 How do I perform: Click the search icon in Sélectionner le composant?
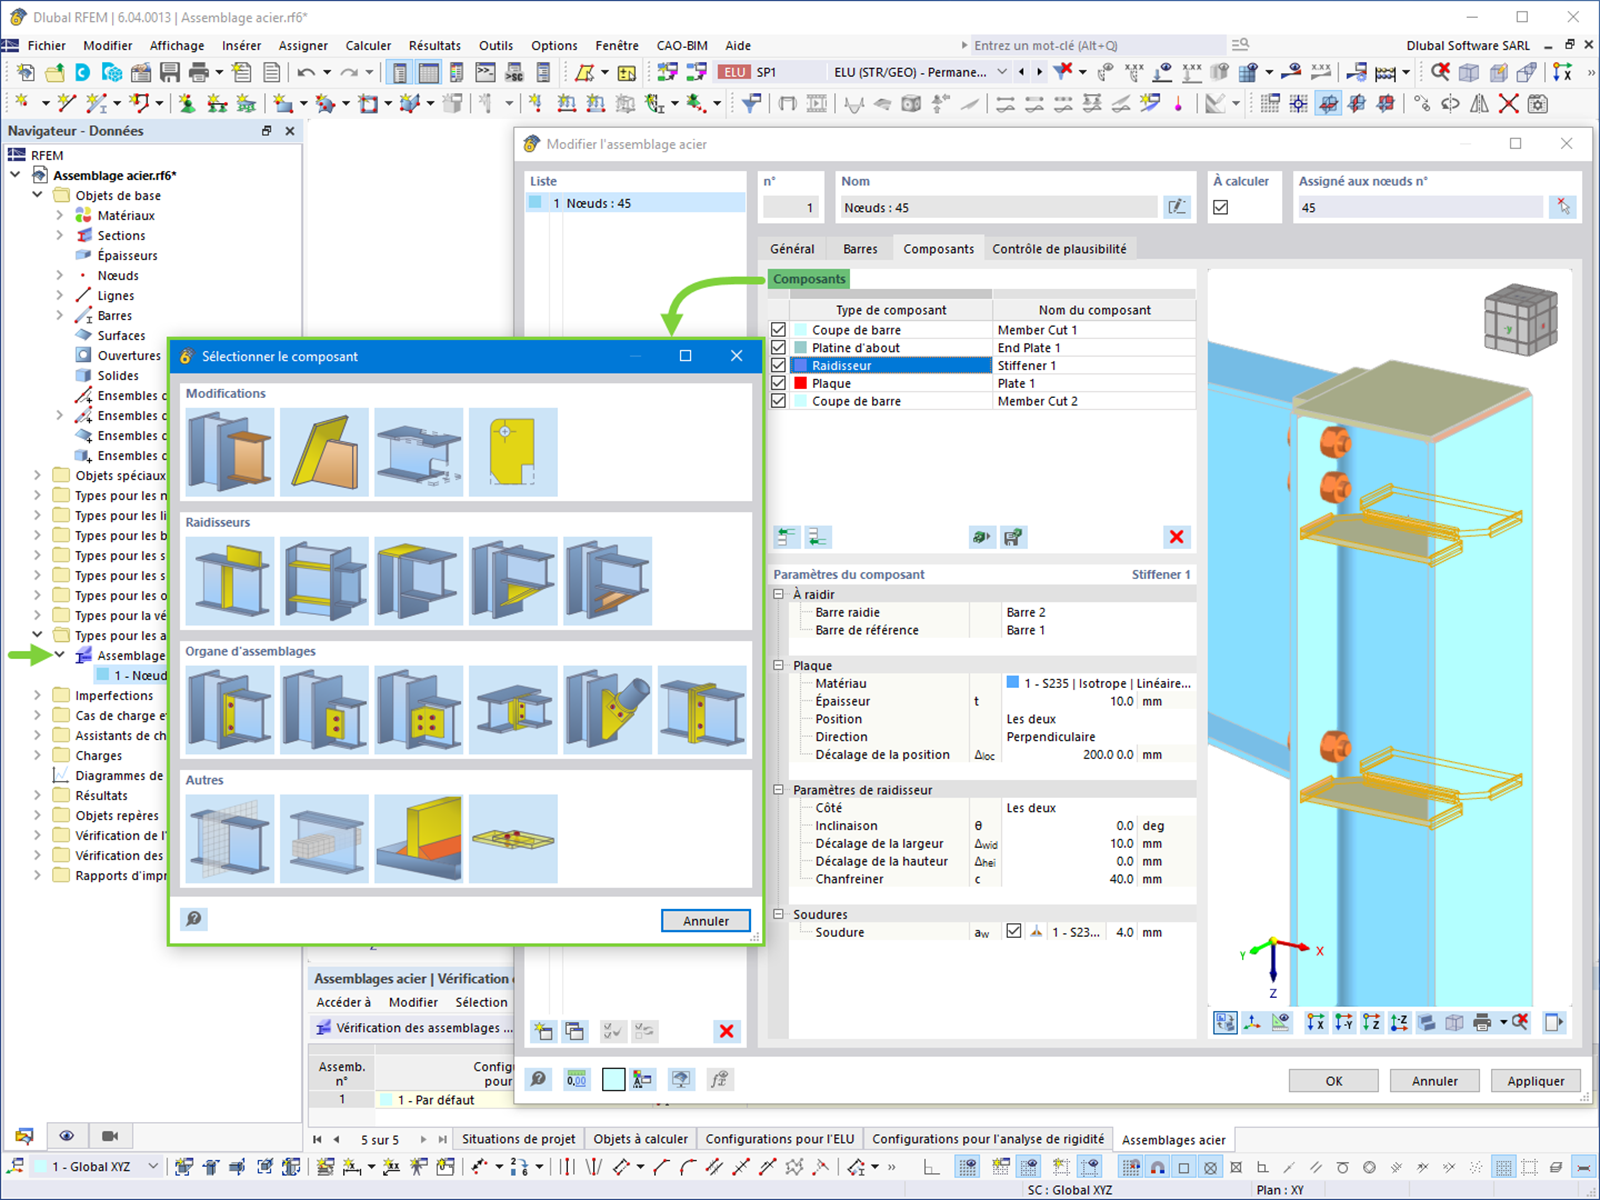tap(194, 919)
